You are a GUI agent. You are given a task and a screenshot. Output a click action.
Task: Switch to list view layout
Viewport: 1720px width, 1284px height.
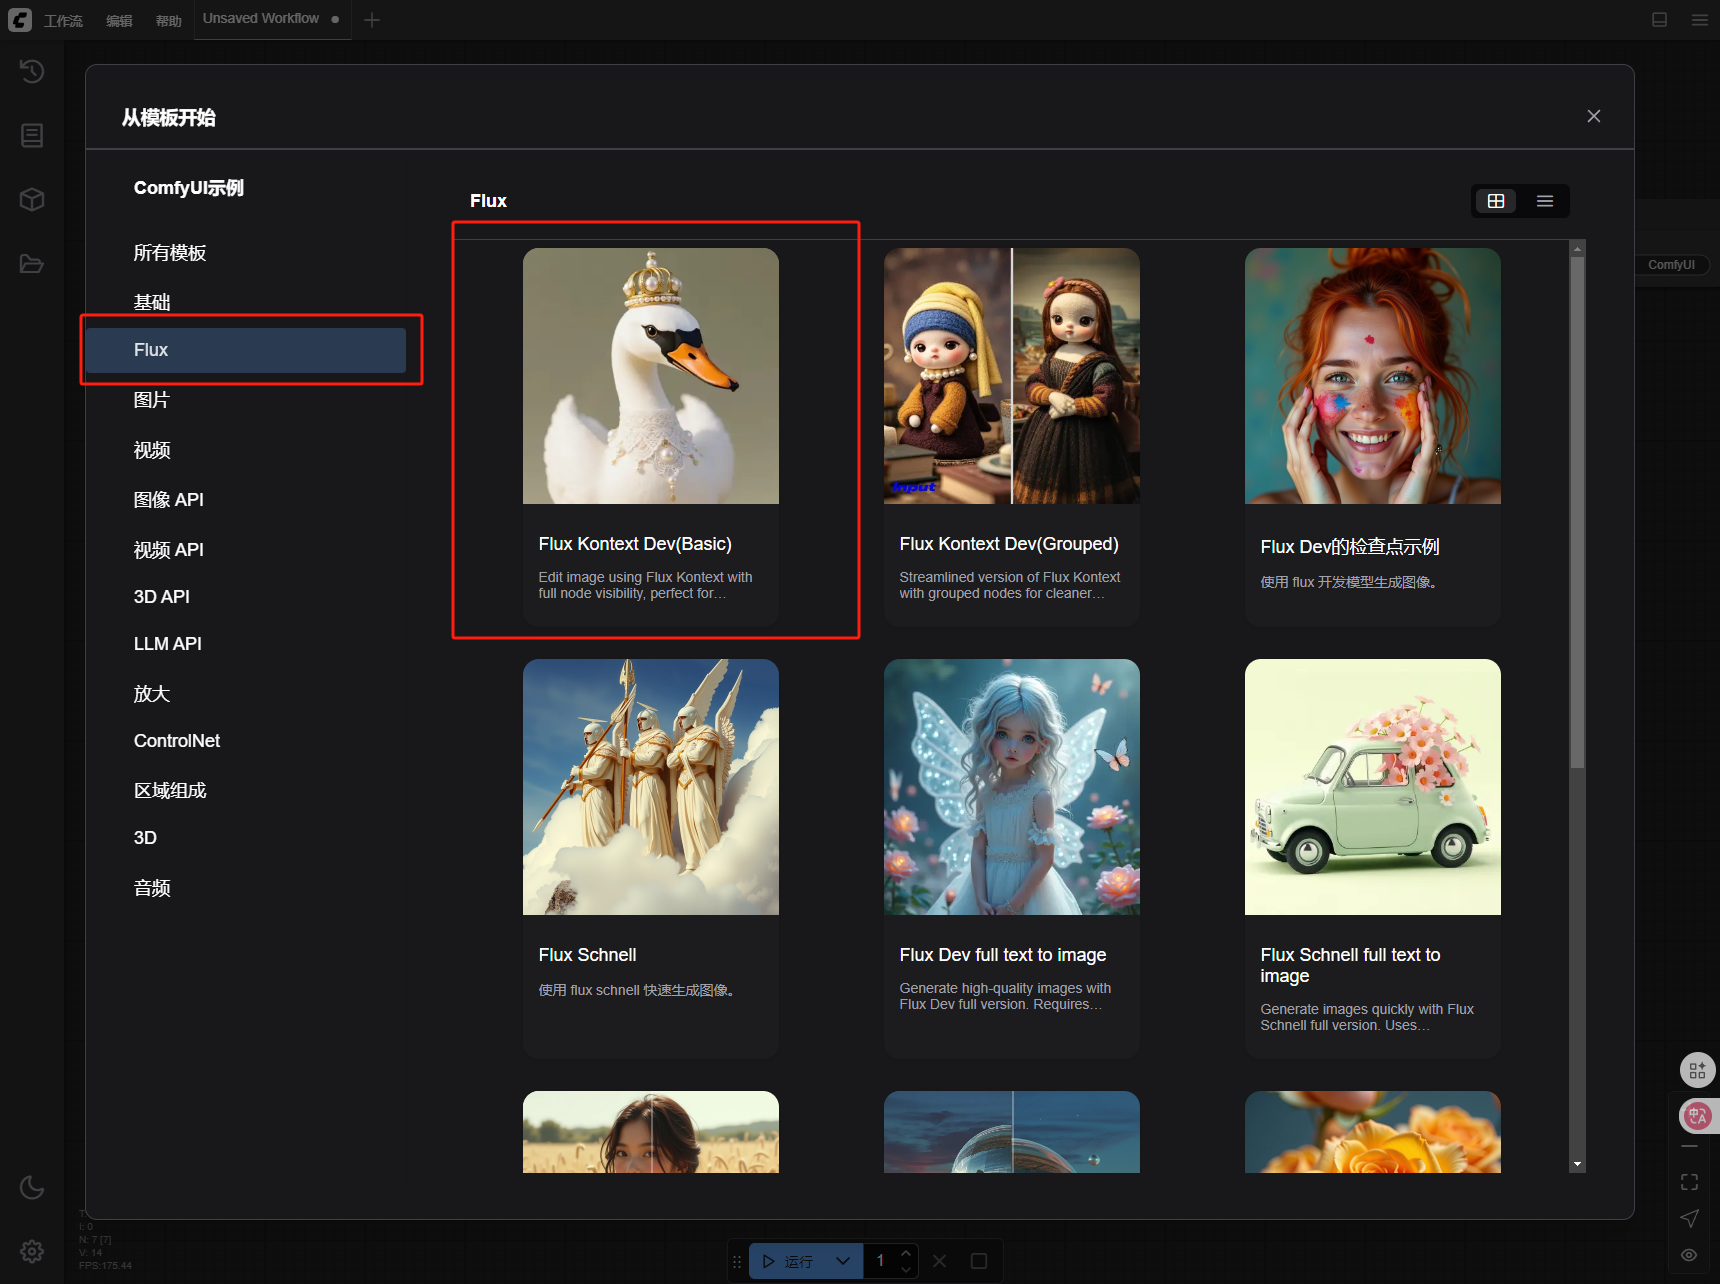coord(1545,201)
